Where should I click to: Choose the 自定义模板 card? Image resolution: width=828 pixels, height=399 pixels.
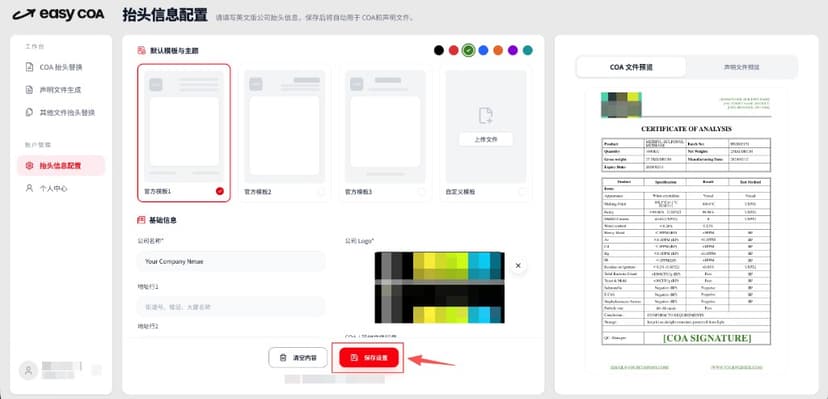pyautogui.click(x=485, y=133)
